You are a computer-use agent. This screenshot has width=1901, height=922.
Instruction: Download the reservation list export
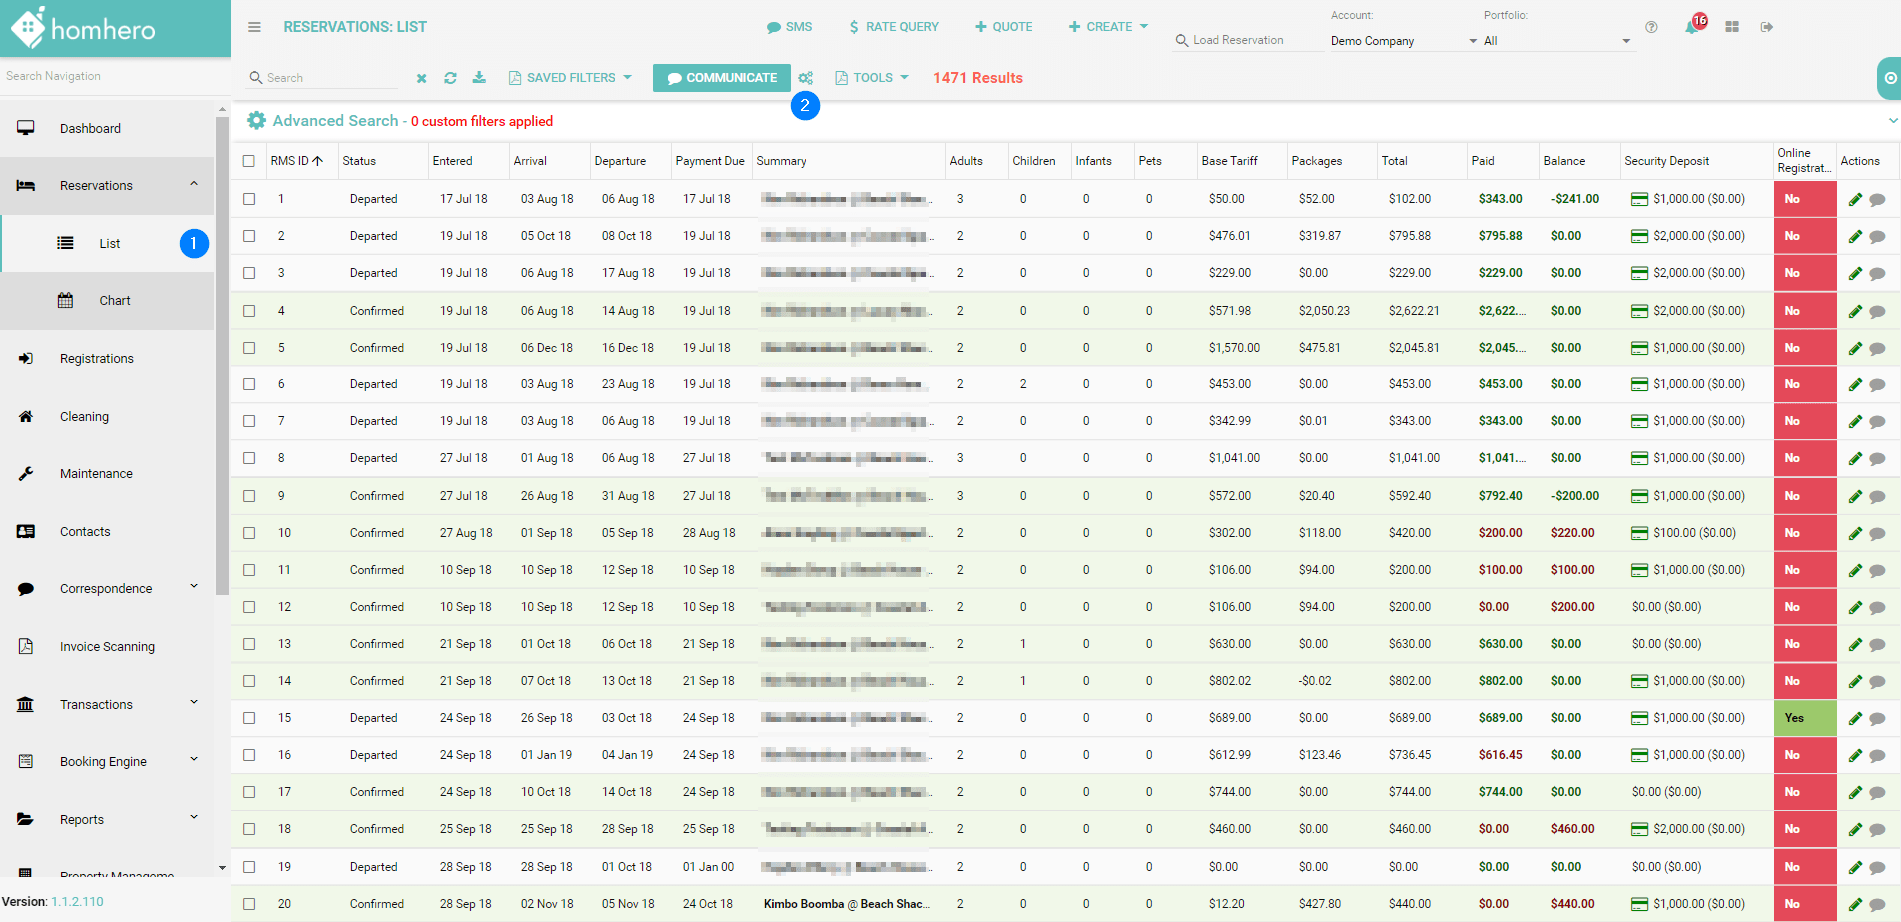tap(480, 77)
